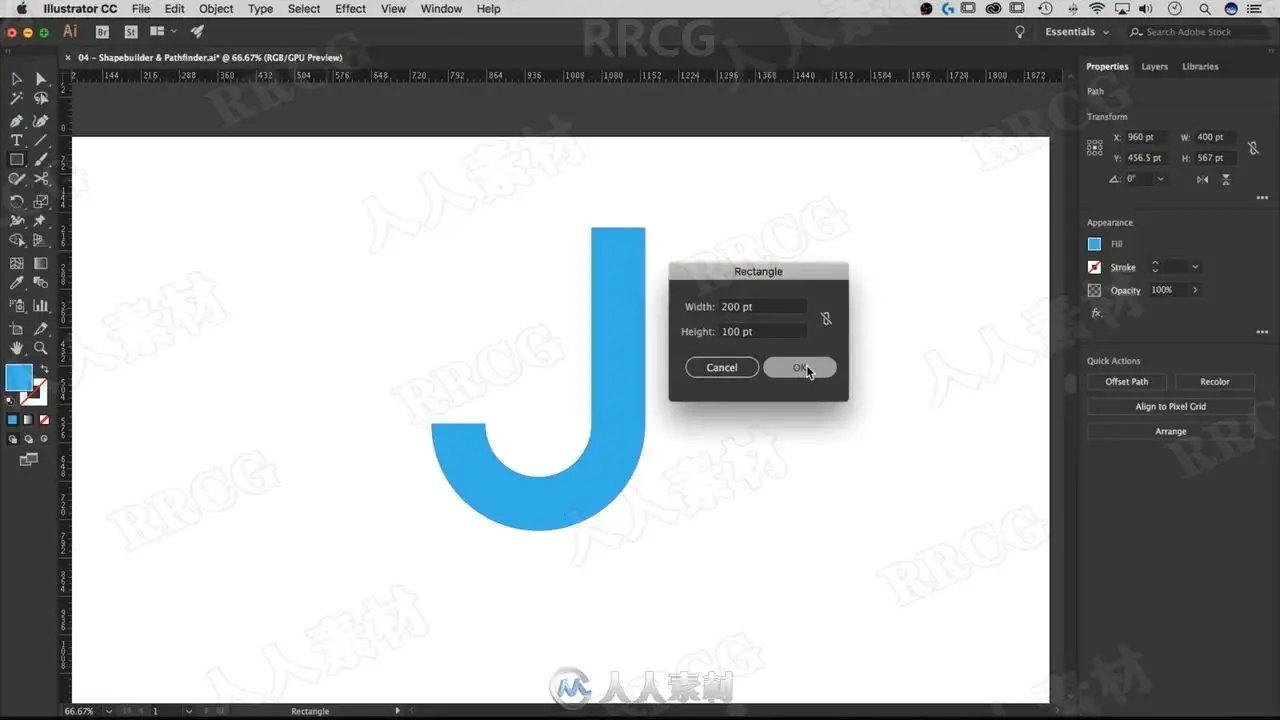Click the Height field in Rectangle dialog

pos(762,332)
